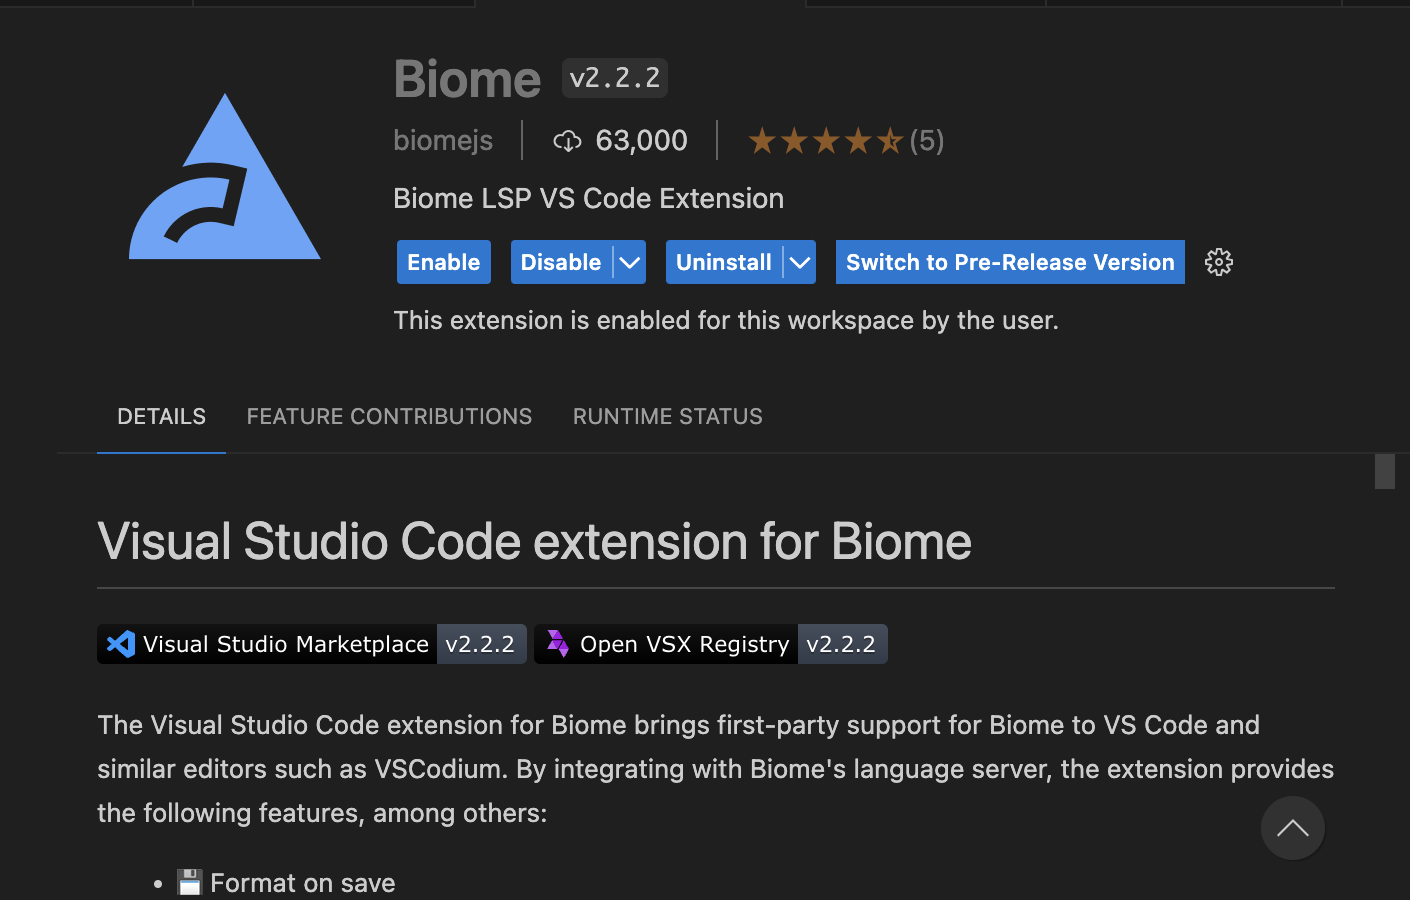This screenshot has height=900, width=1410.
Task: Expand the Uninstall dropdown arrow
Action: coord(800,262)
